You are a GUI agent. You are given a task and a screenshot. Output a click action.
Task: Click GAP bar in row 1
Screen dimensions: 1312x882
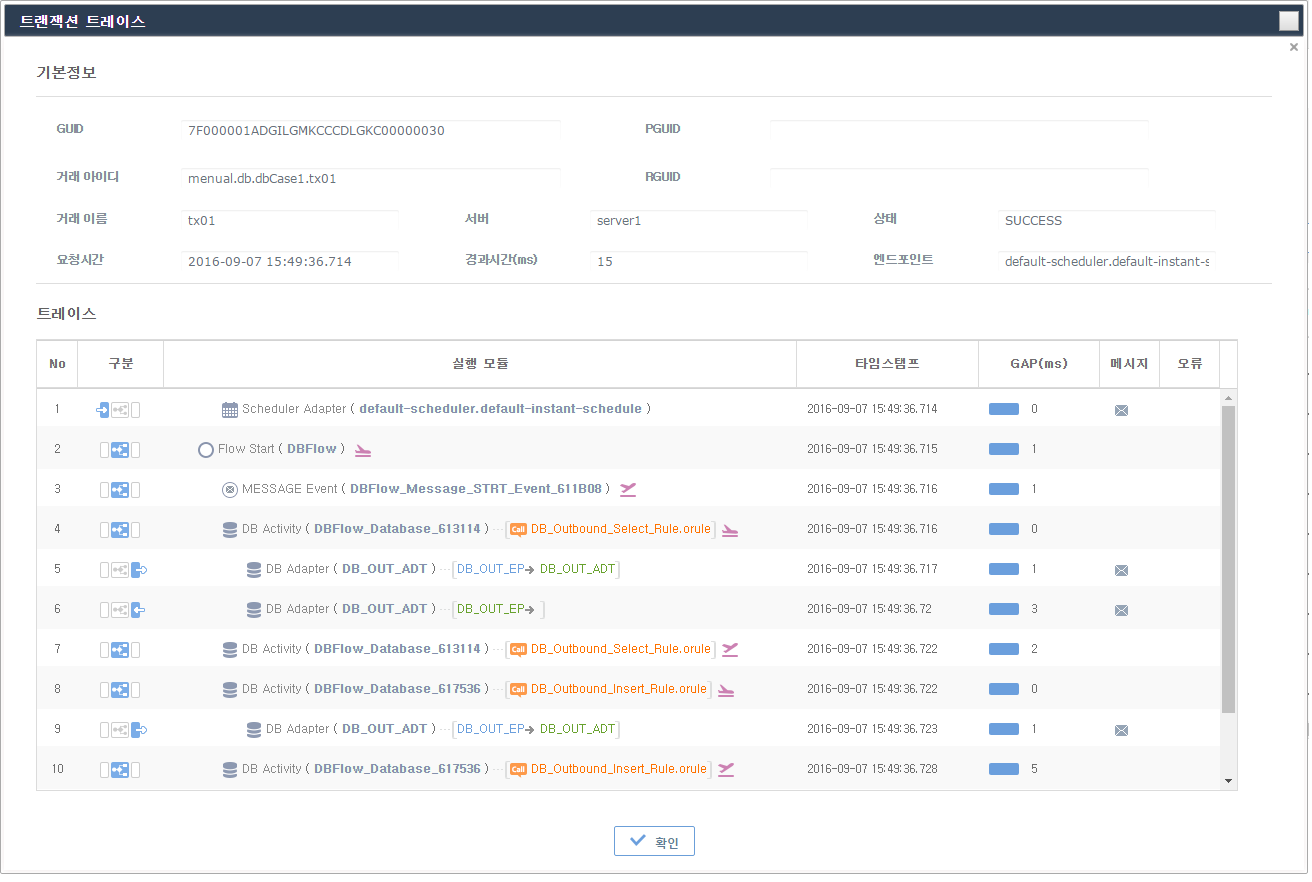click(x=1004, y=409)
